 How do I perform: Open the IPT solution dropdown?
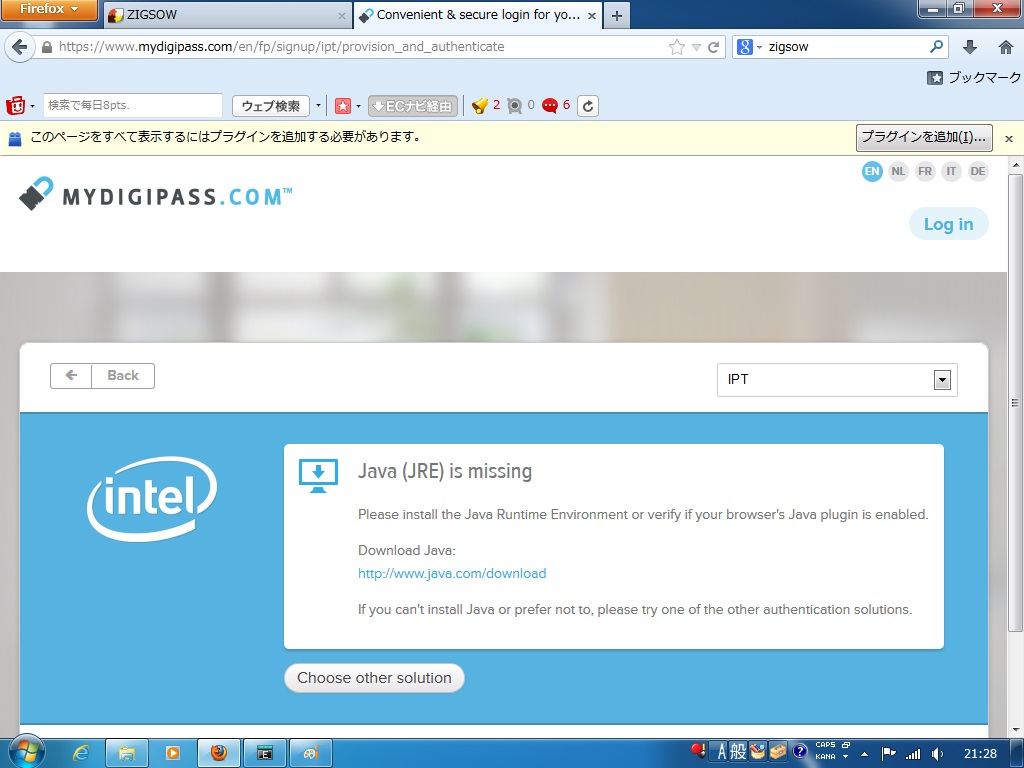837,379
